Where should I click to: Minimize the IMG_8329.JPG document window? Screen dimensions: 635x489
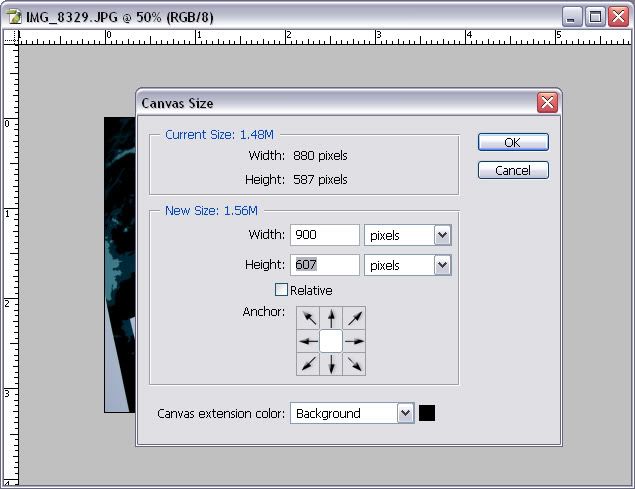point(571,17)
